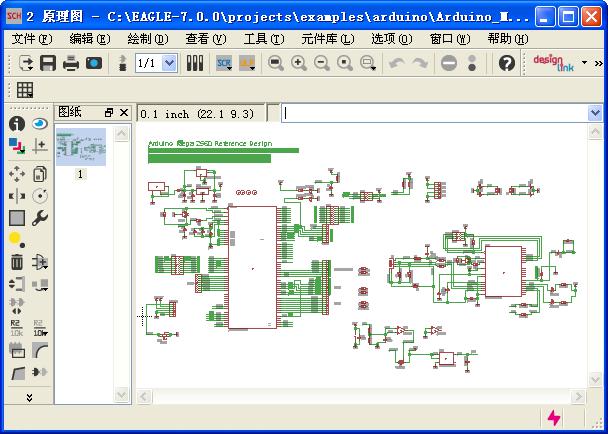
Task: Expand the command line history dropdown
Action: point(594,114)
